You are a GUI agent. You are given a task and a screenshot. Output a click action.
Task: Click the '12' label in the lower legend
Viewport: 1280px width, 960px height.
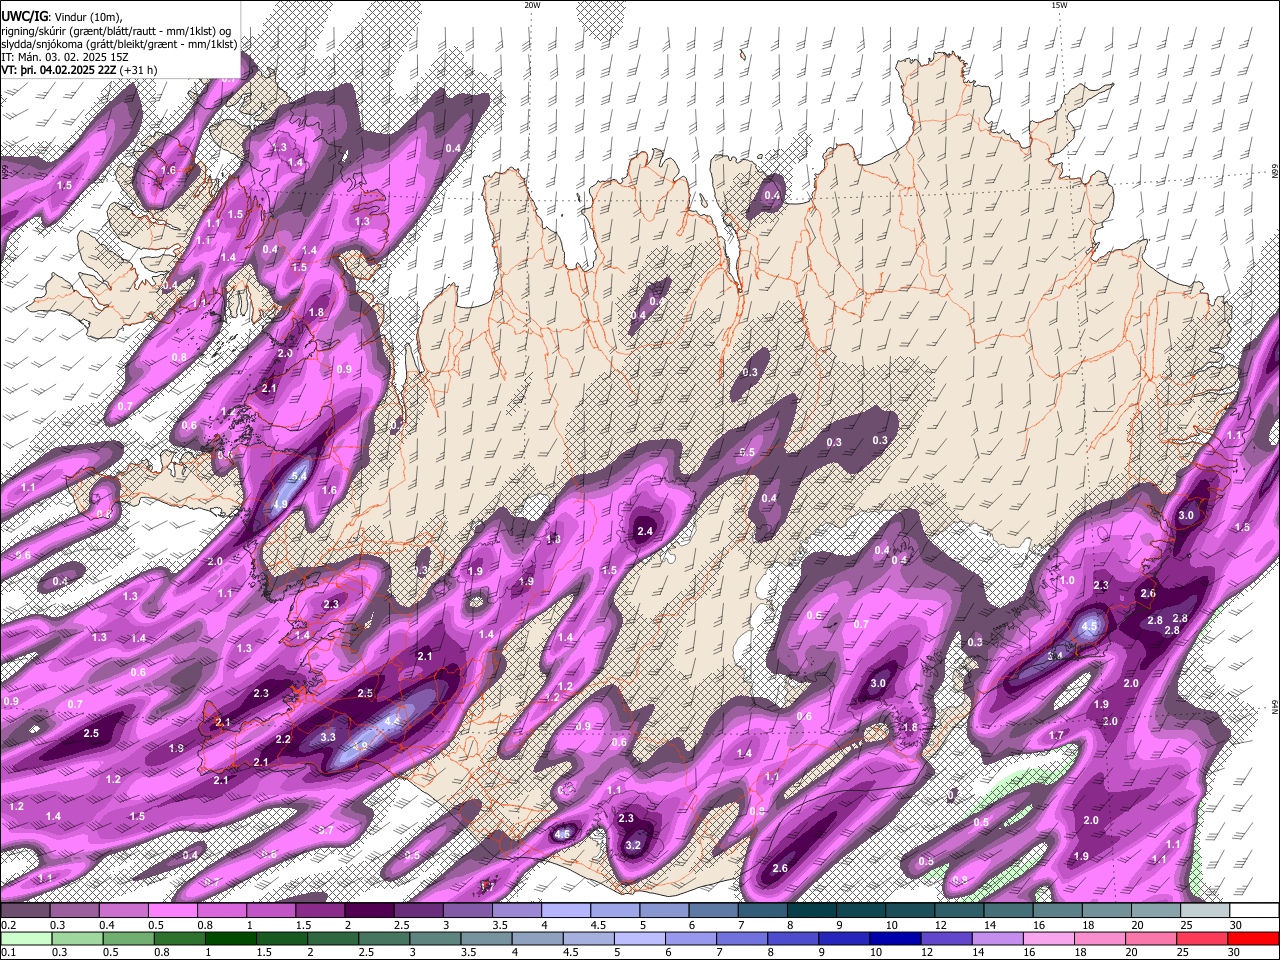click(x=927, y=951)
